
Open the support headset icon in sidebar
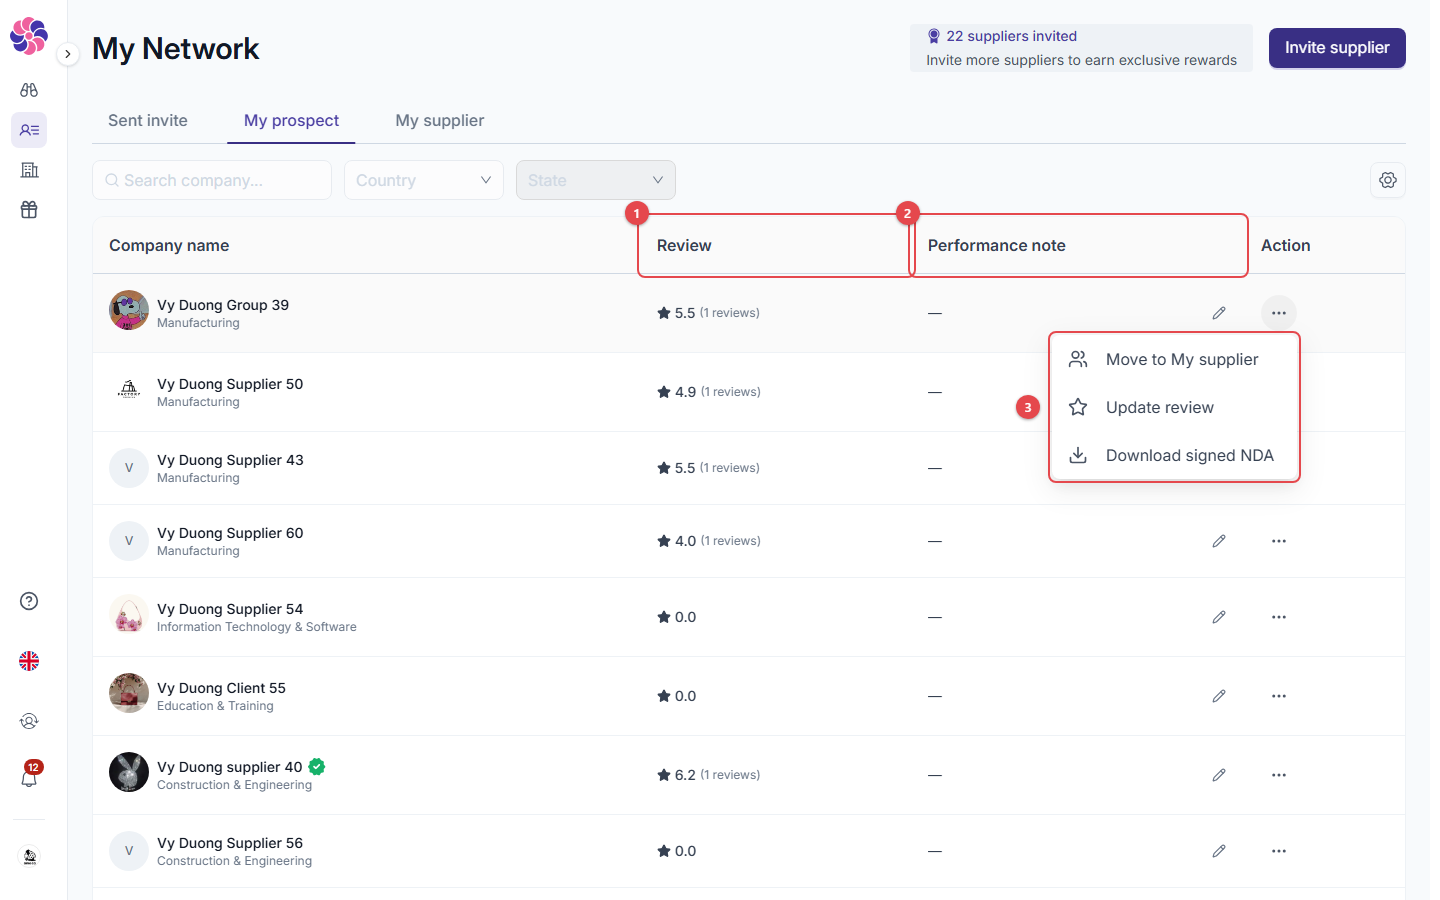(x=29, y=721)
